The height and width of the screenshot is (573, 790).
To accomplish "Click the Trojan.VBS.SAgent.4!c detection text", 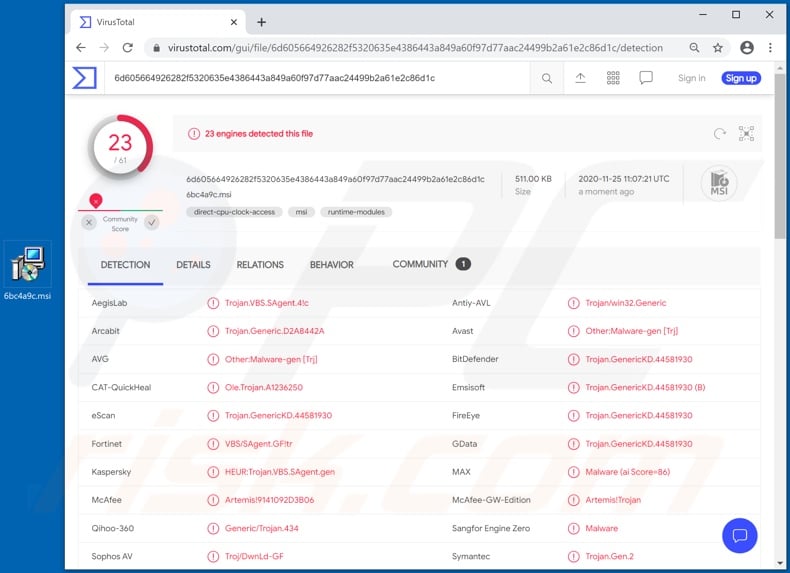I will point(267,303).
